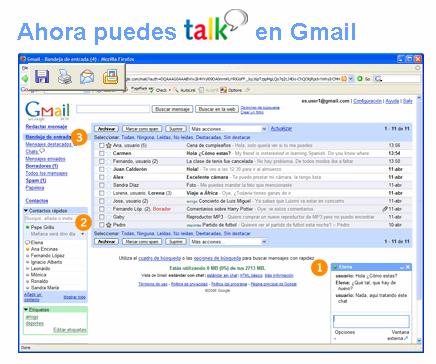
Task: Open the Bandeja de entrada folder
Action: (49, 137)
